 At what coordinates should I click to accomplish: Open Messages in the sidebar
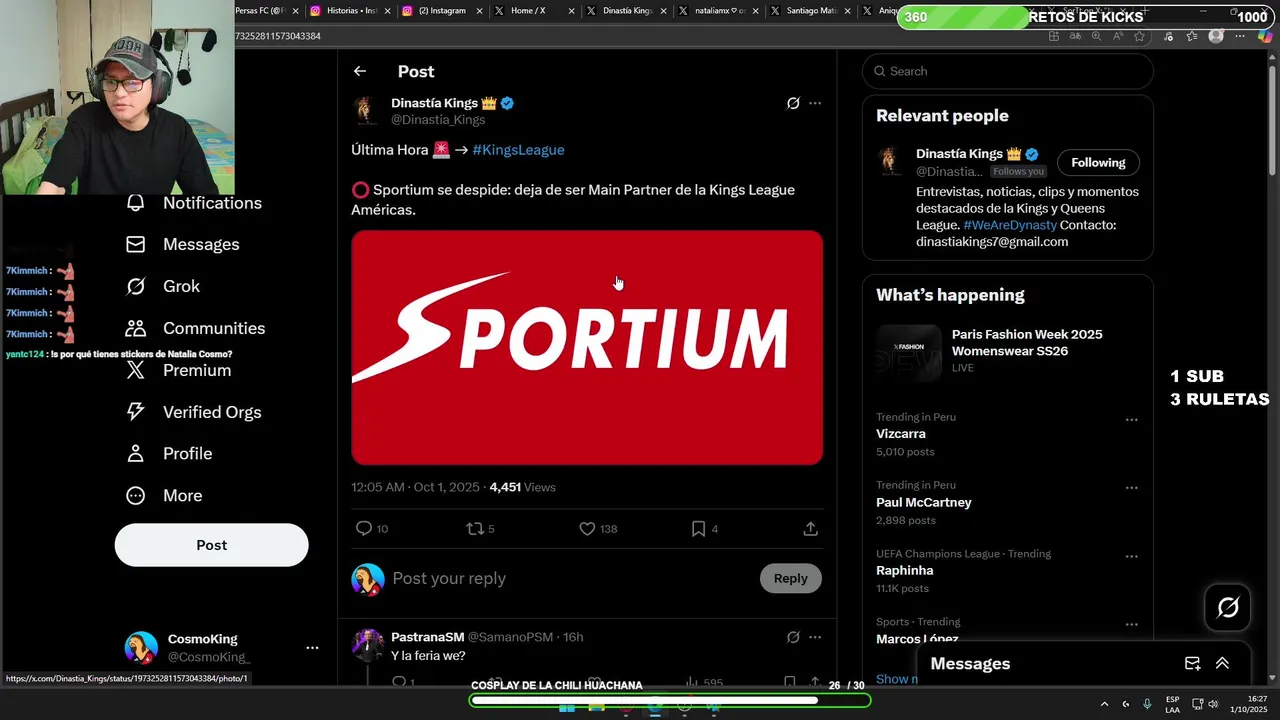182,244
